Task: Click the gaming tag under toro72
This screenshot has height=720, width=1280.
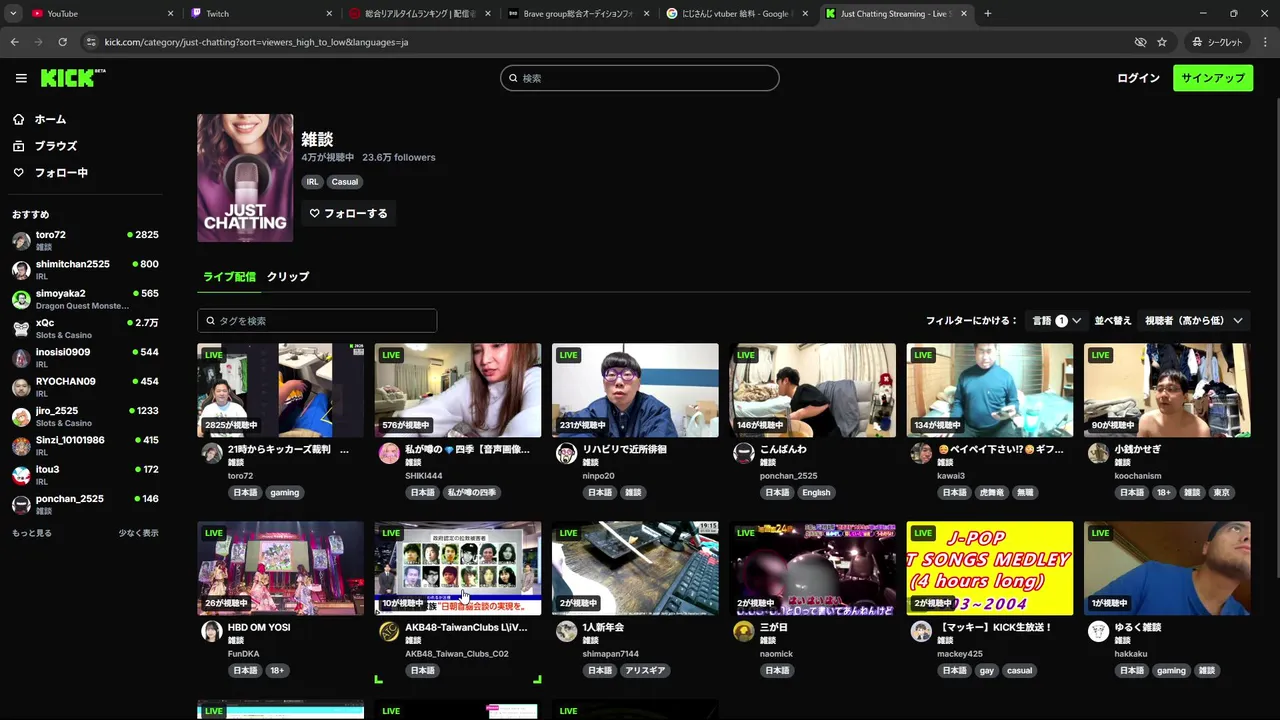Action: click(x=285, y=493)
